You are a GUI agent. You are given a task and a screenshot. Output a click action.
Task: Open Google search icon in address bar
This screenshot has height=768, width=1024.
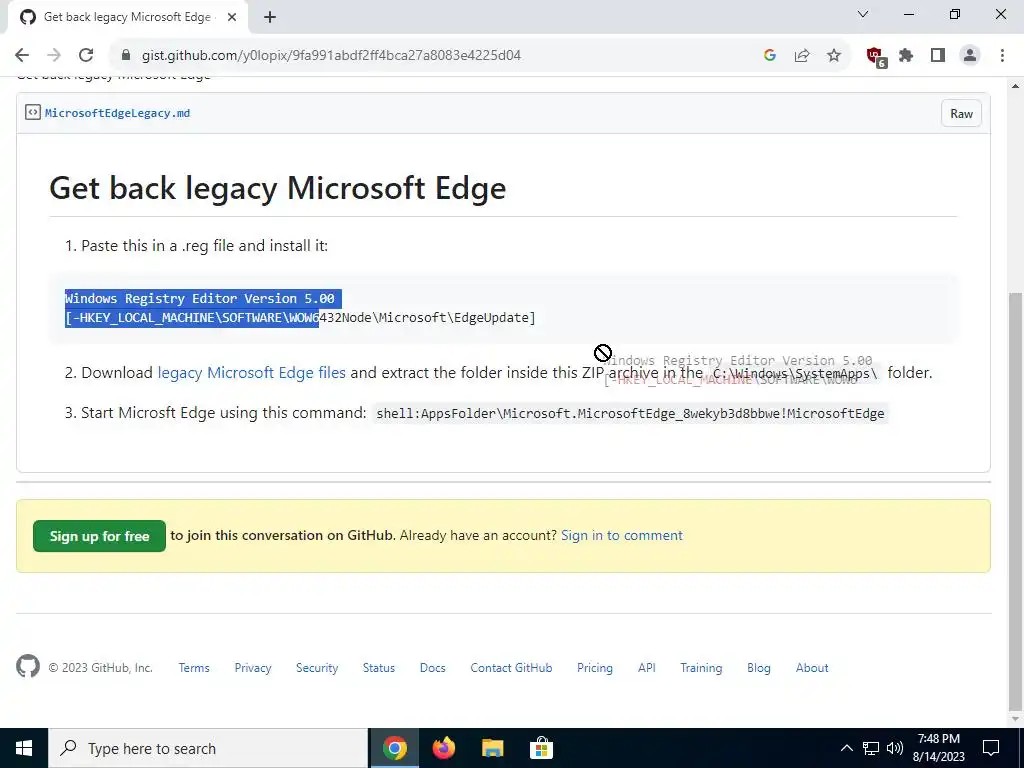click(770, 56)
